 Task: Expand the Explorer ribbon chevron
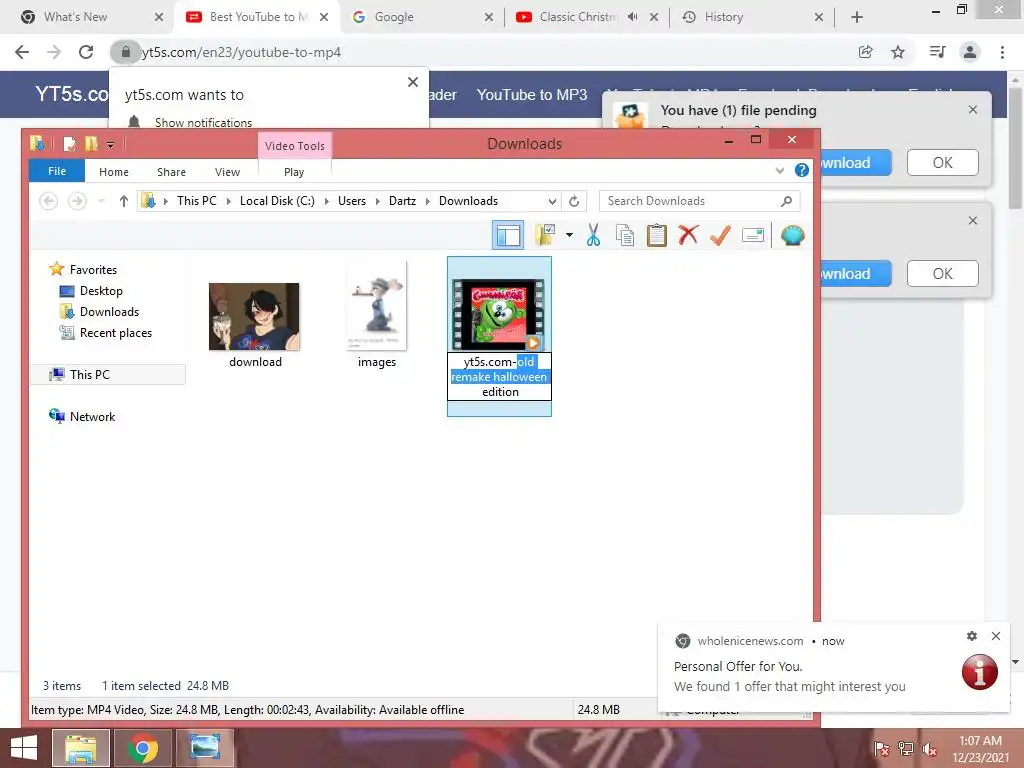780,171
